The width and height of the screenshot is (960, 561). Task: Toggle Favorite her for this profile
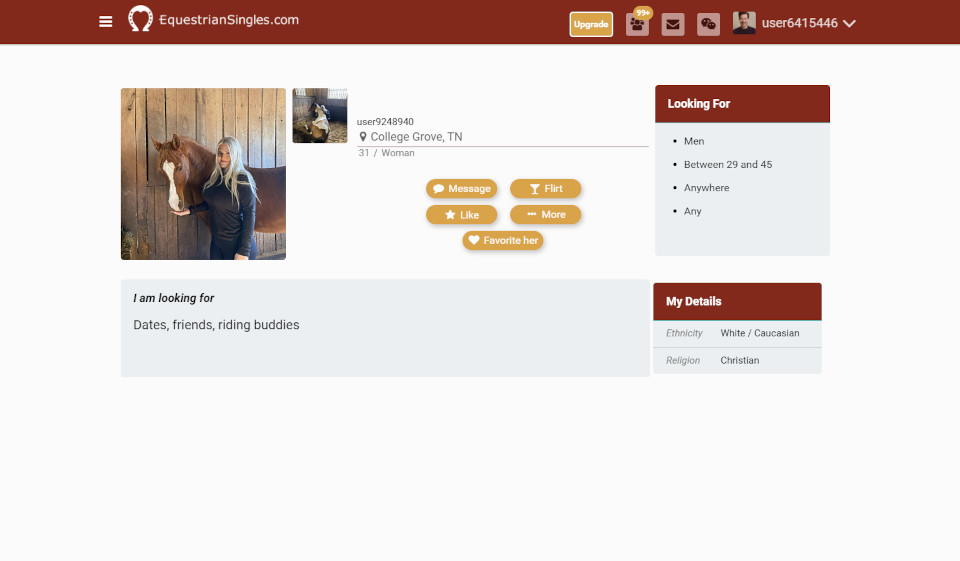502,241
